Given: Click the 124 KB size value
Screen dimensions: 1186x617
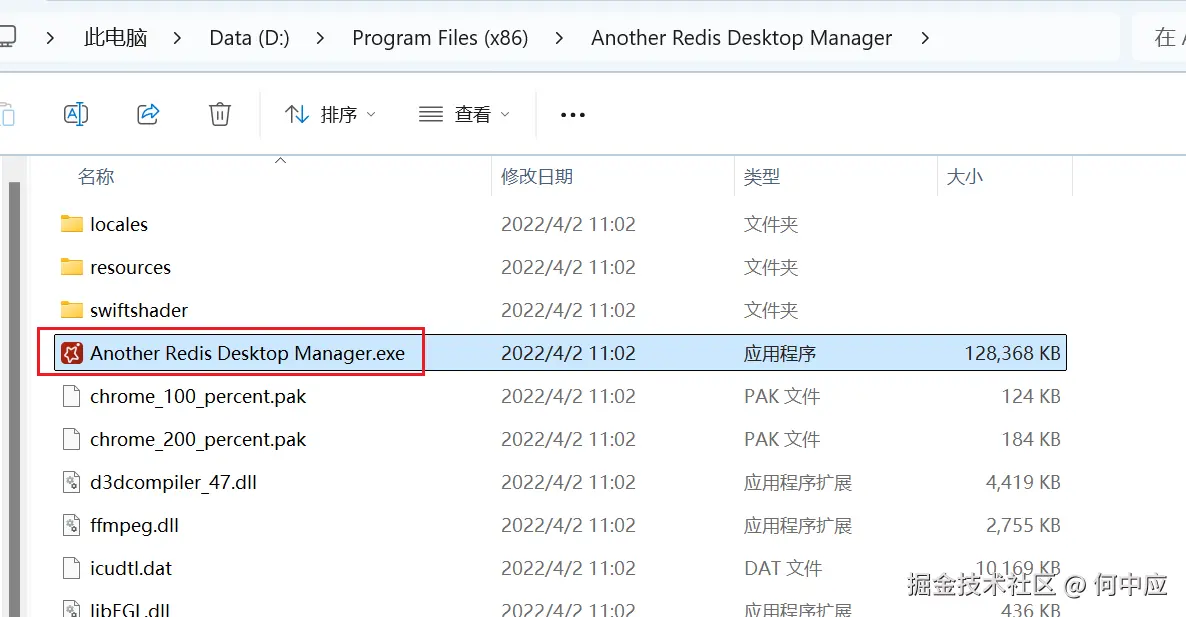Looking at the screenshot, I should (x=1031, y=396).
